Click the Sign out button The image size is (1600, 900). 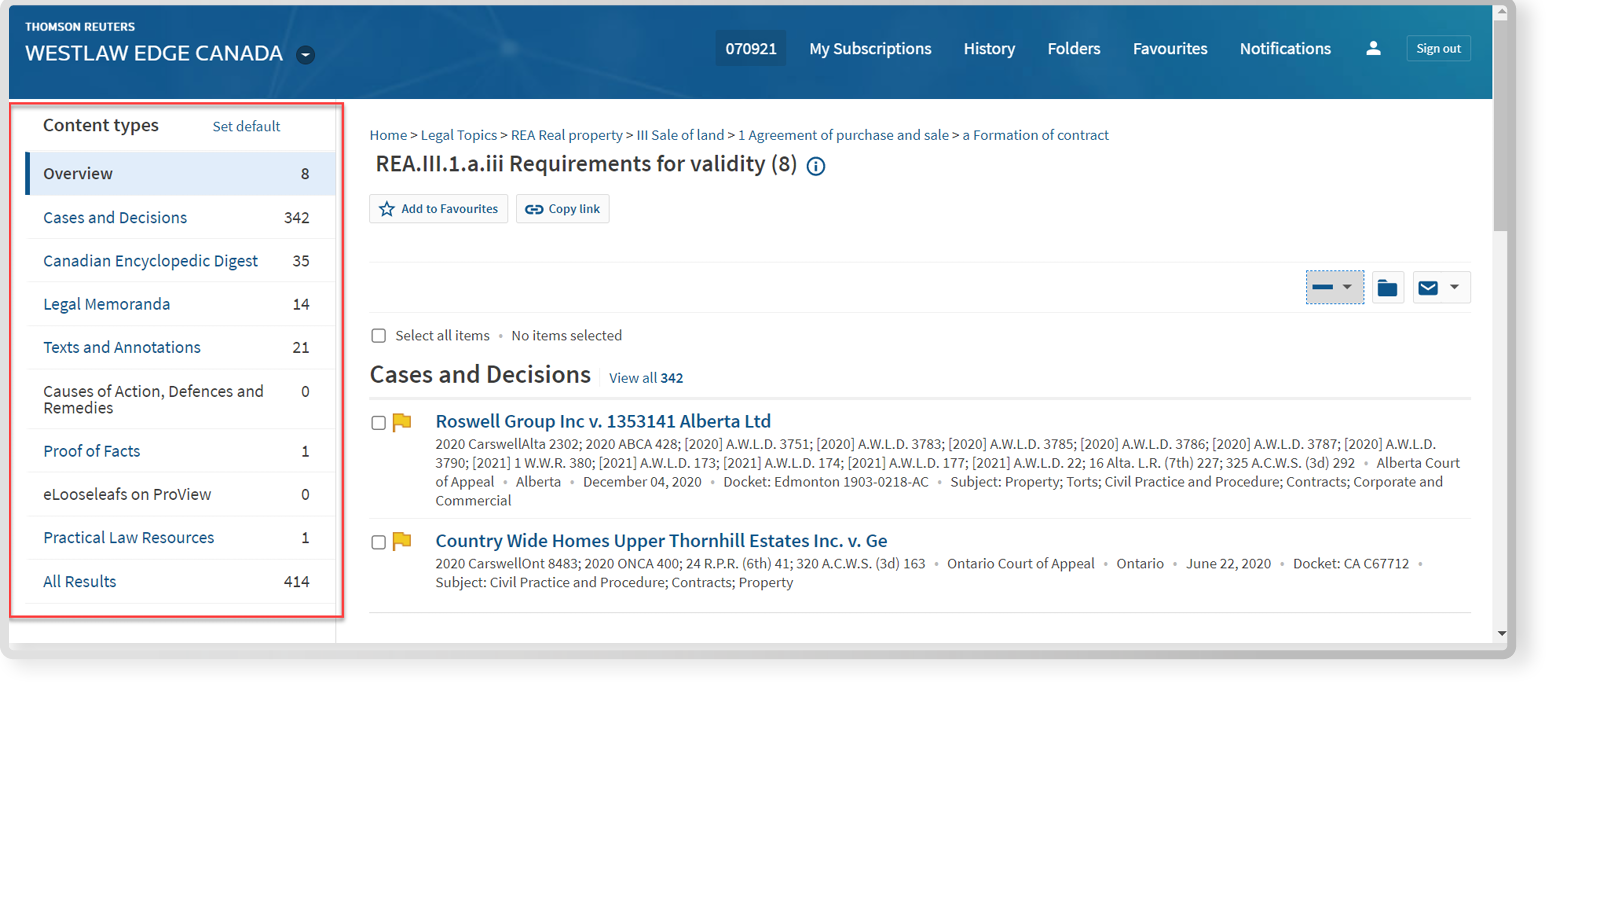point(1438,48)
